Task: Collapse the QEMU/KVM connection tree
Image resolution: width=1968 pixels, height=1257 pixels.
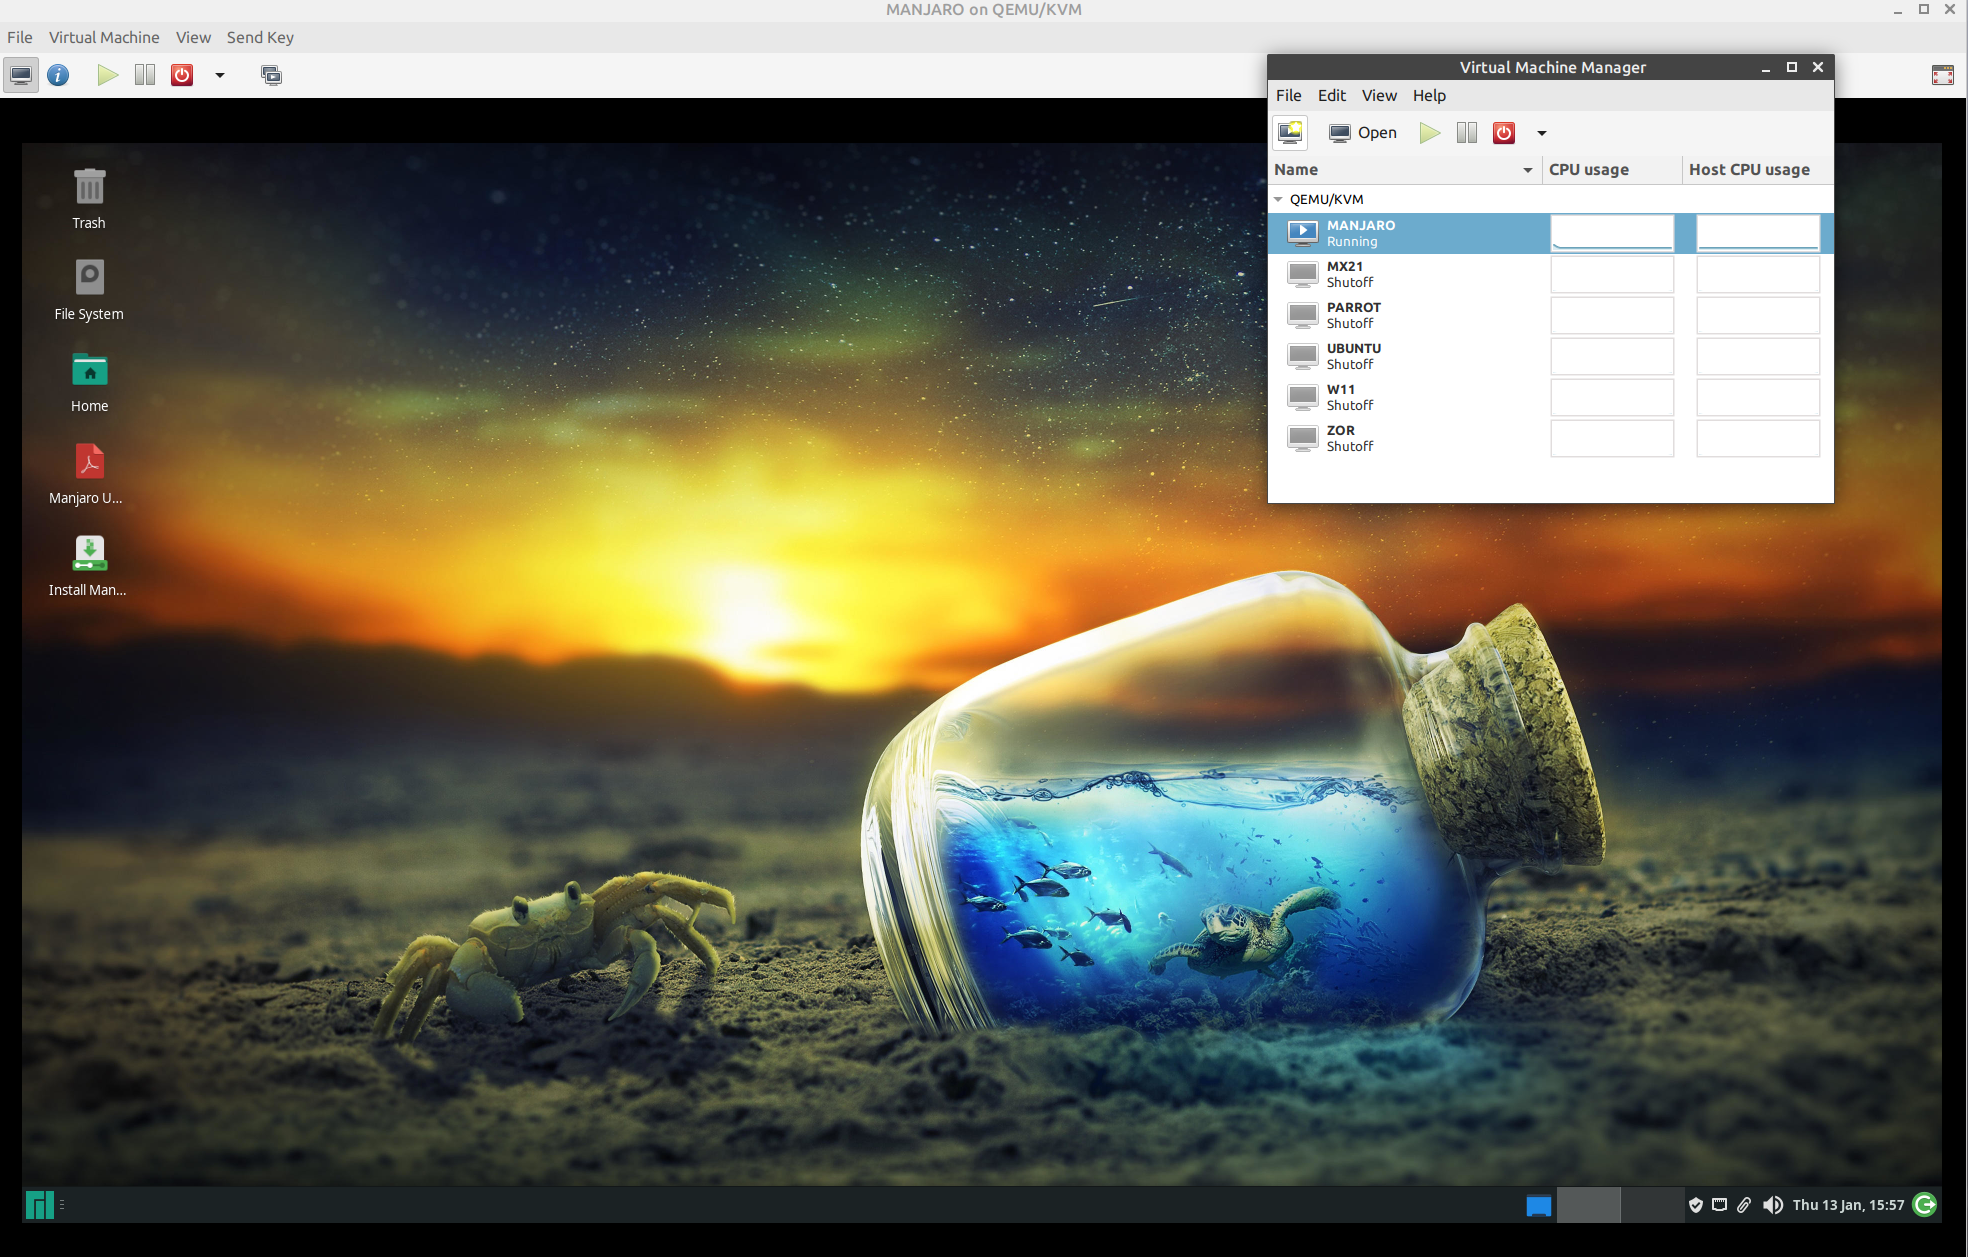Action: [x=1278, y=199]
